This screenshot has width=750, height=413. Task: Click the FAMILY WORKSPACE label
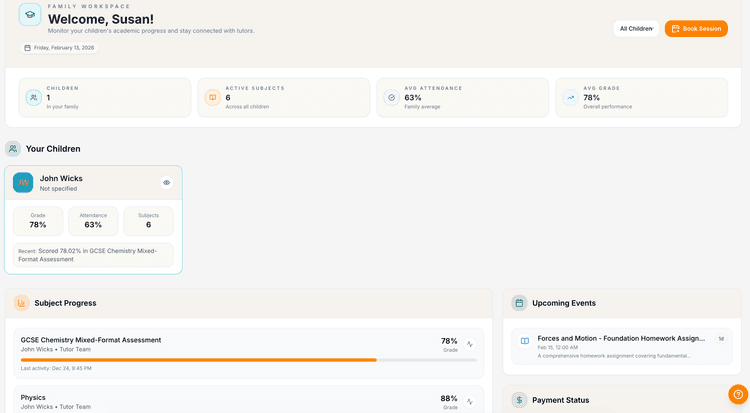click(89, 6)
